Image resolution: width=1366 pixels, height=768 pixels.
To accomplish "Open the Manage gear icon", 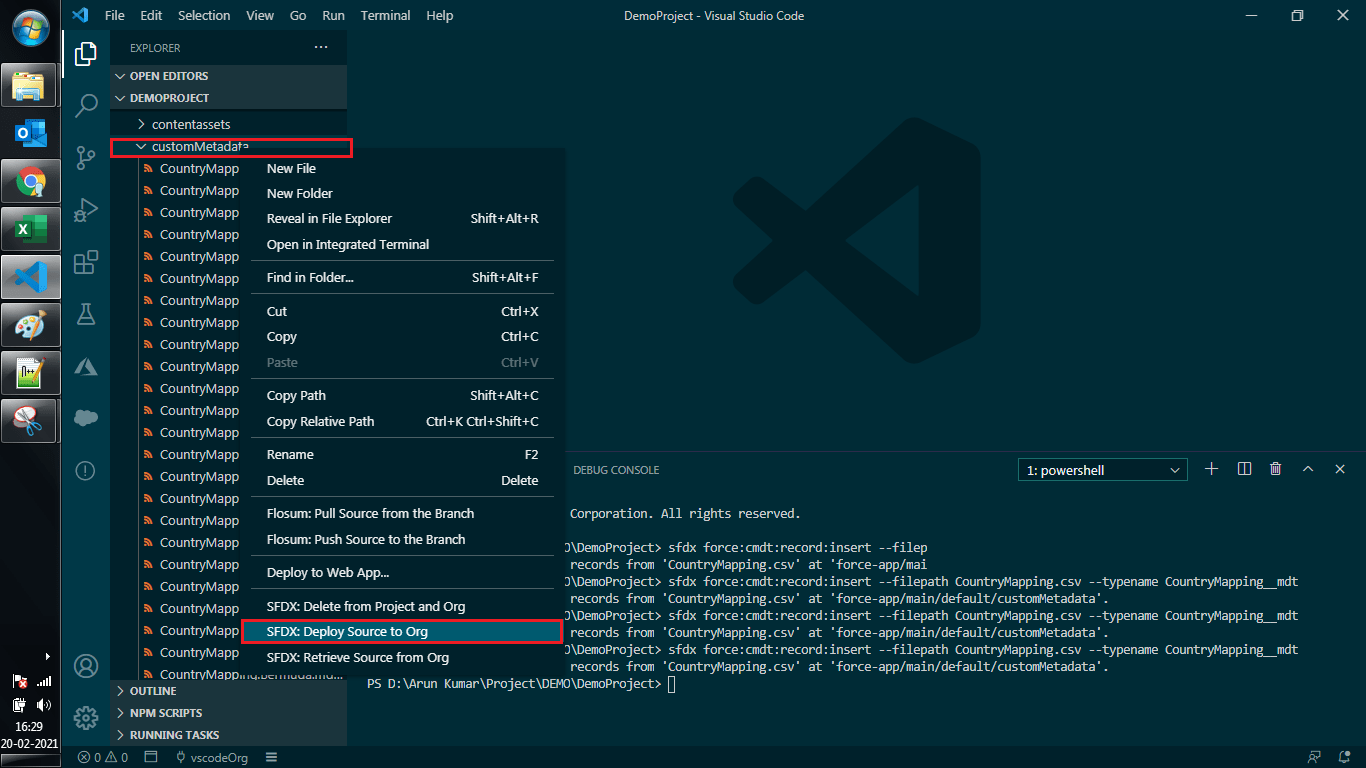I will (x=86, y=717).
